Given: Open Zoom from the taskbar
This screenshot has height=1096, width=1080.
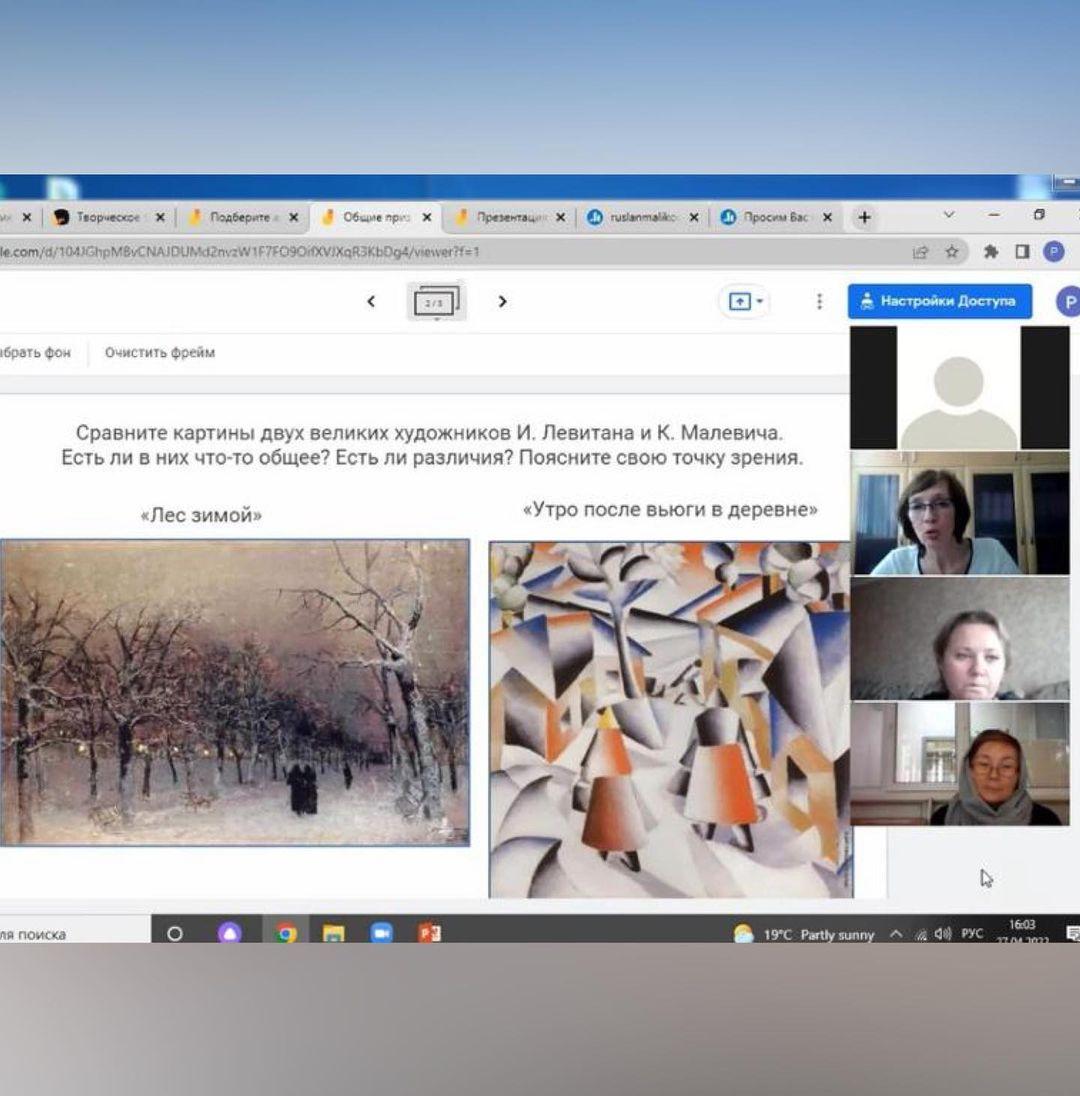Looking at the screenshot, I should [x=382, y=933].
